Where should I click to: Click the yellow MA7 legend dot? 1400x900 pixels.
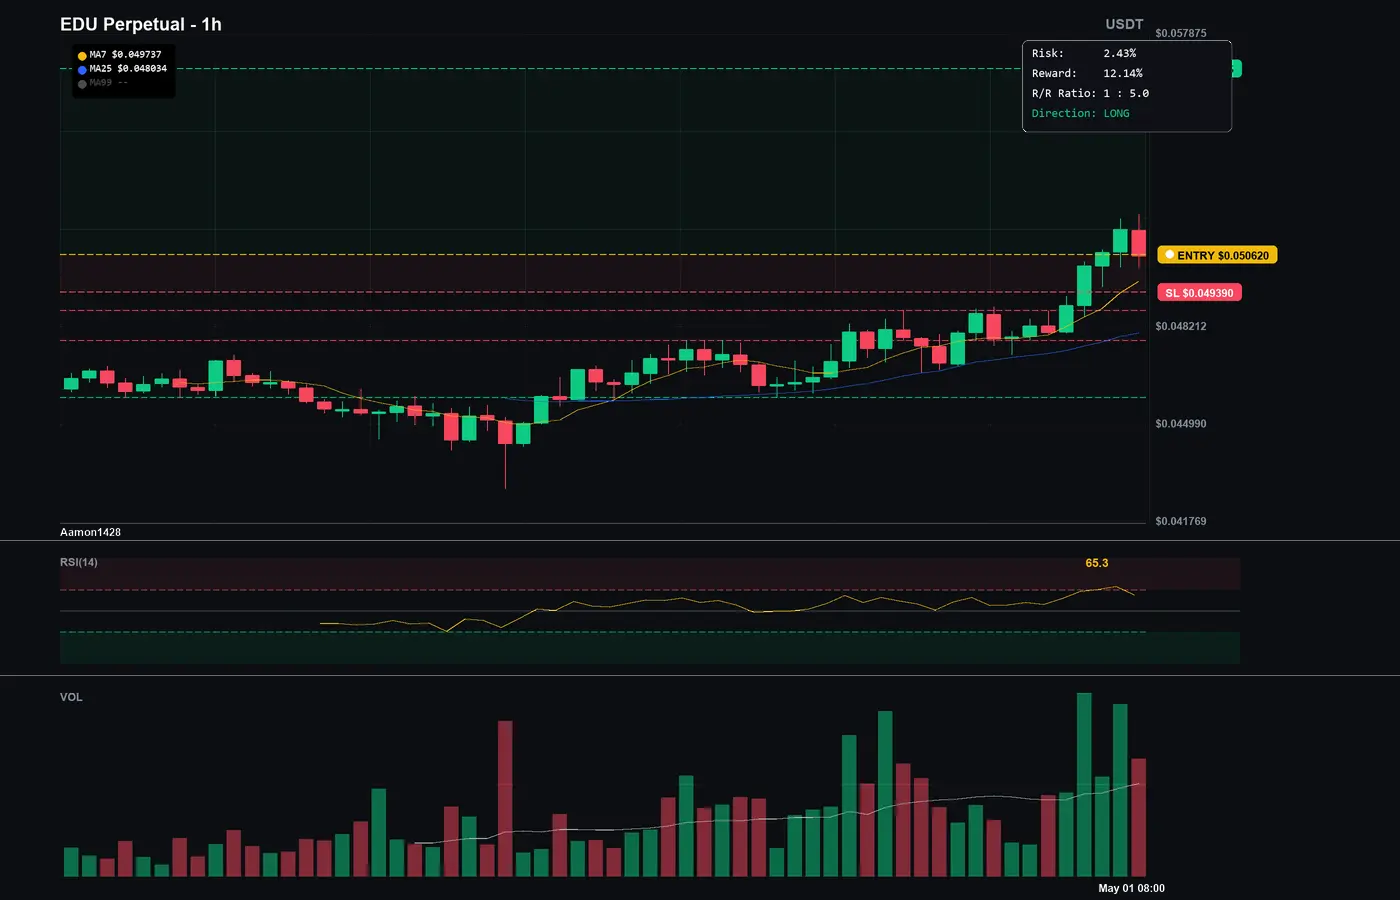tap(82, 56)
